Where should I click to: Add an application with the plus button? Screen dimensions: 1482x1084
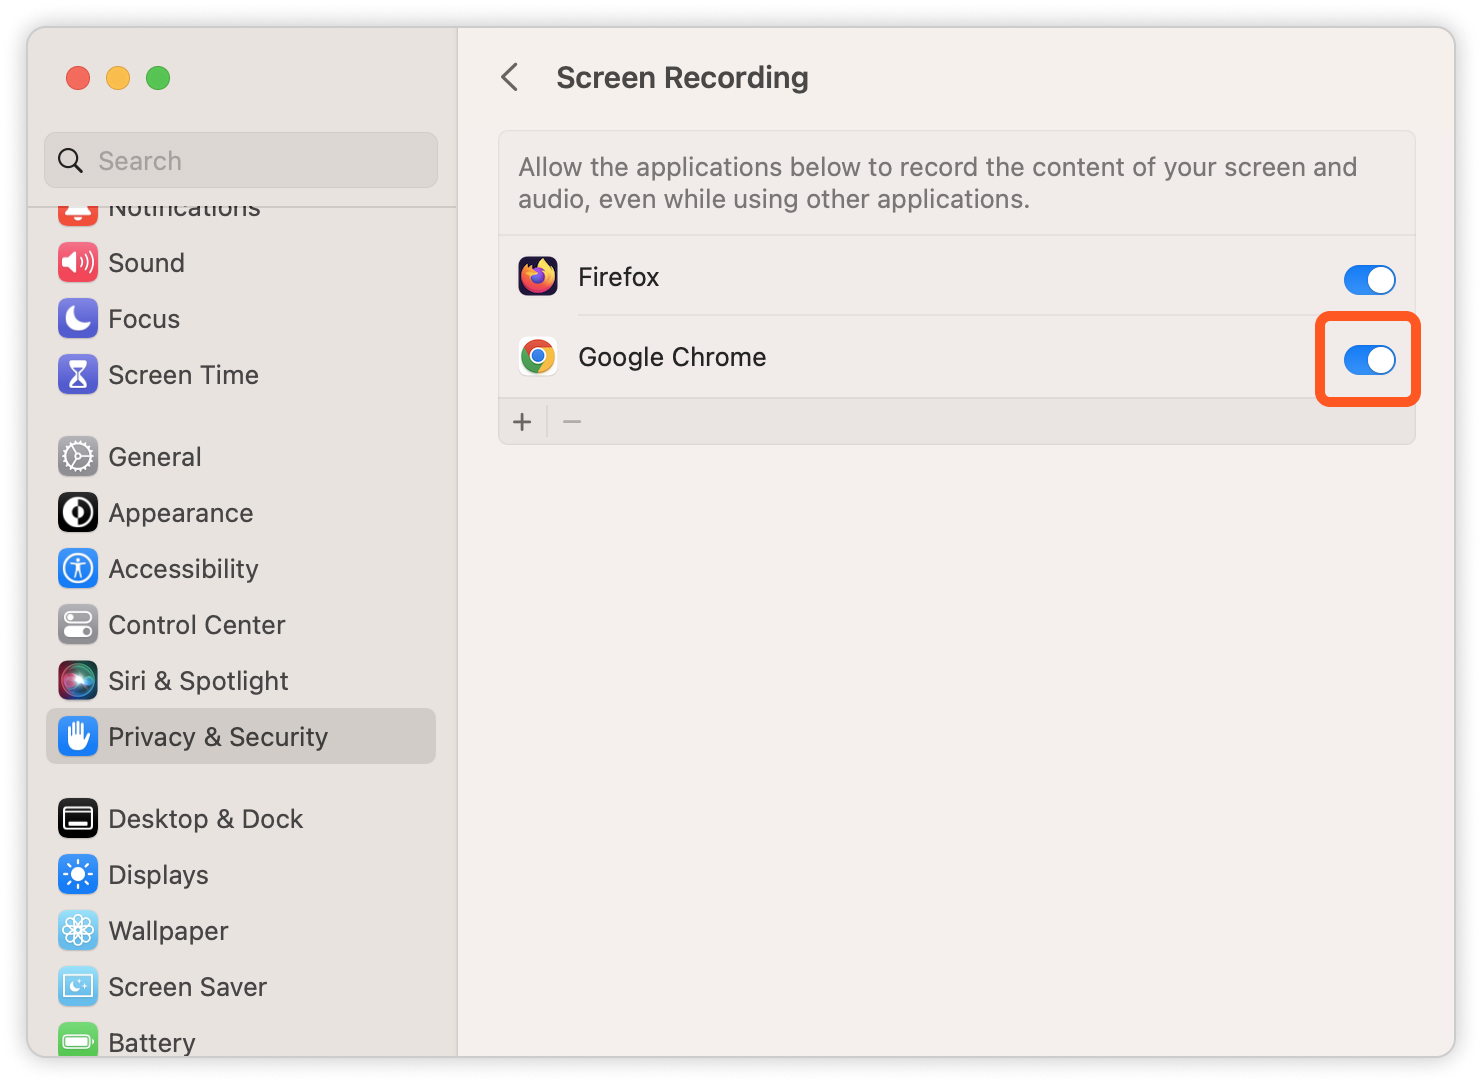click(x=522, y=422)
